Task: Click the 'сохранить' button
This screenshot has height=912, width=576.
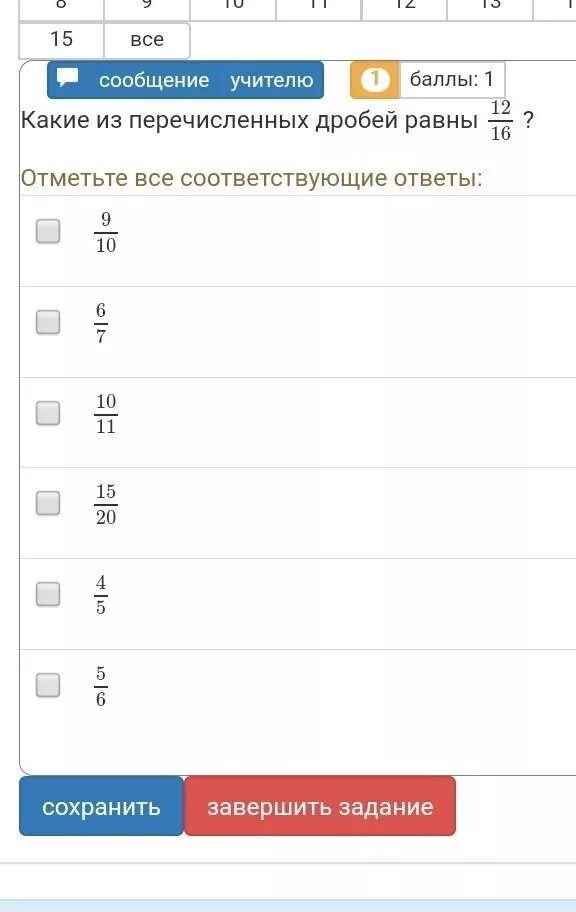Action: 101,806
